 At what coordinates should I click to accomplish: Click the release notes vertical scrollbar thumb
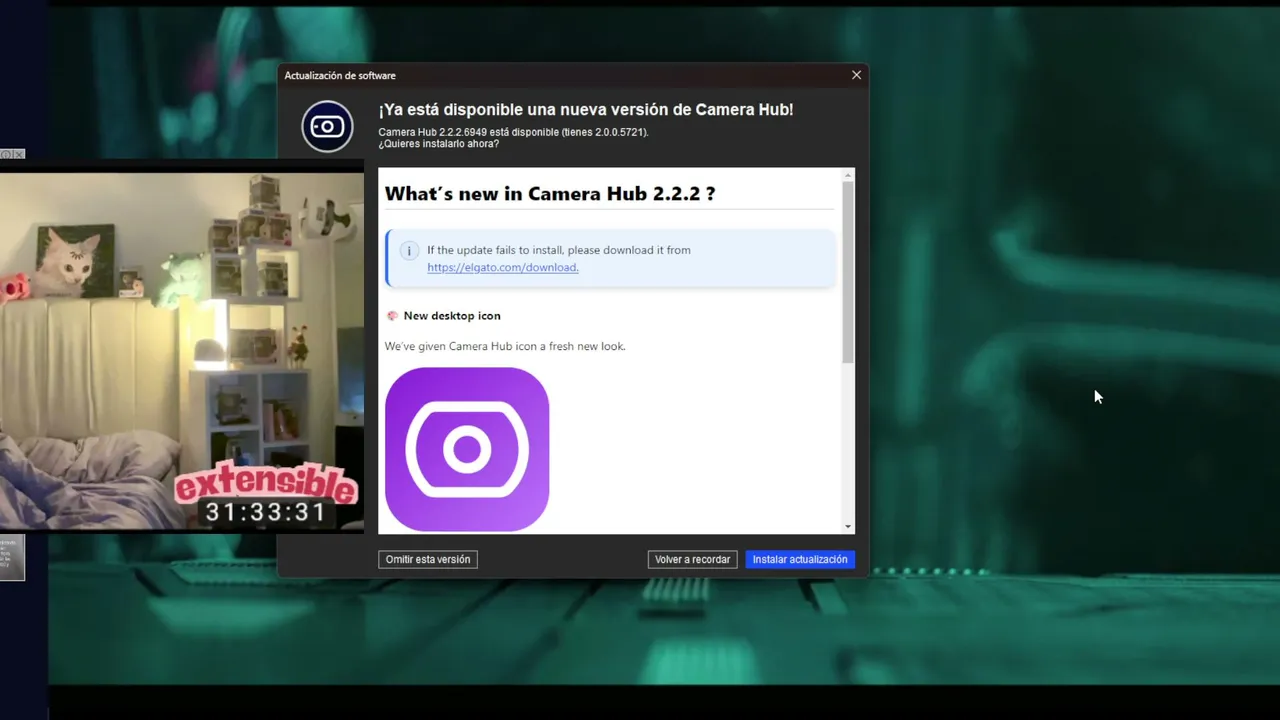(848, 272)
